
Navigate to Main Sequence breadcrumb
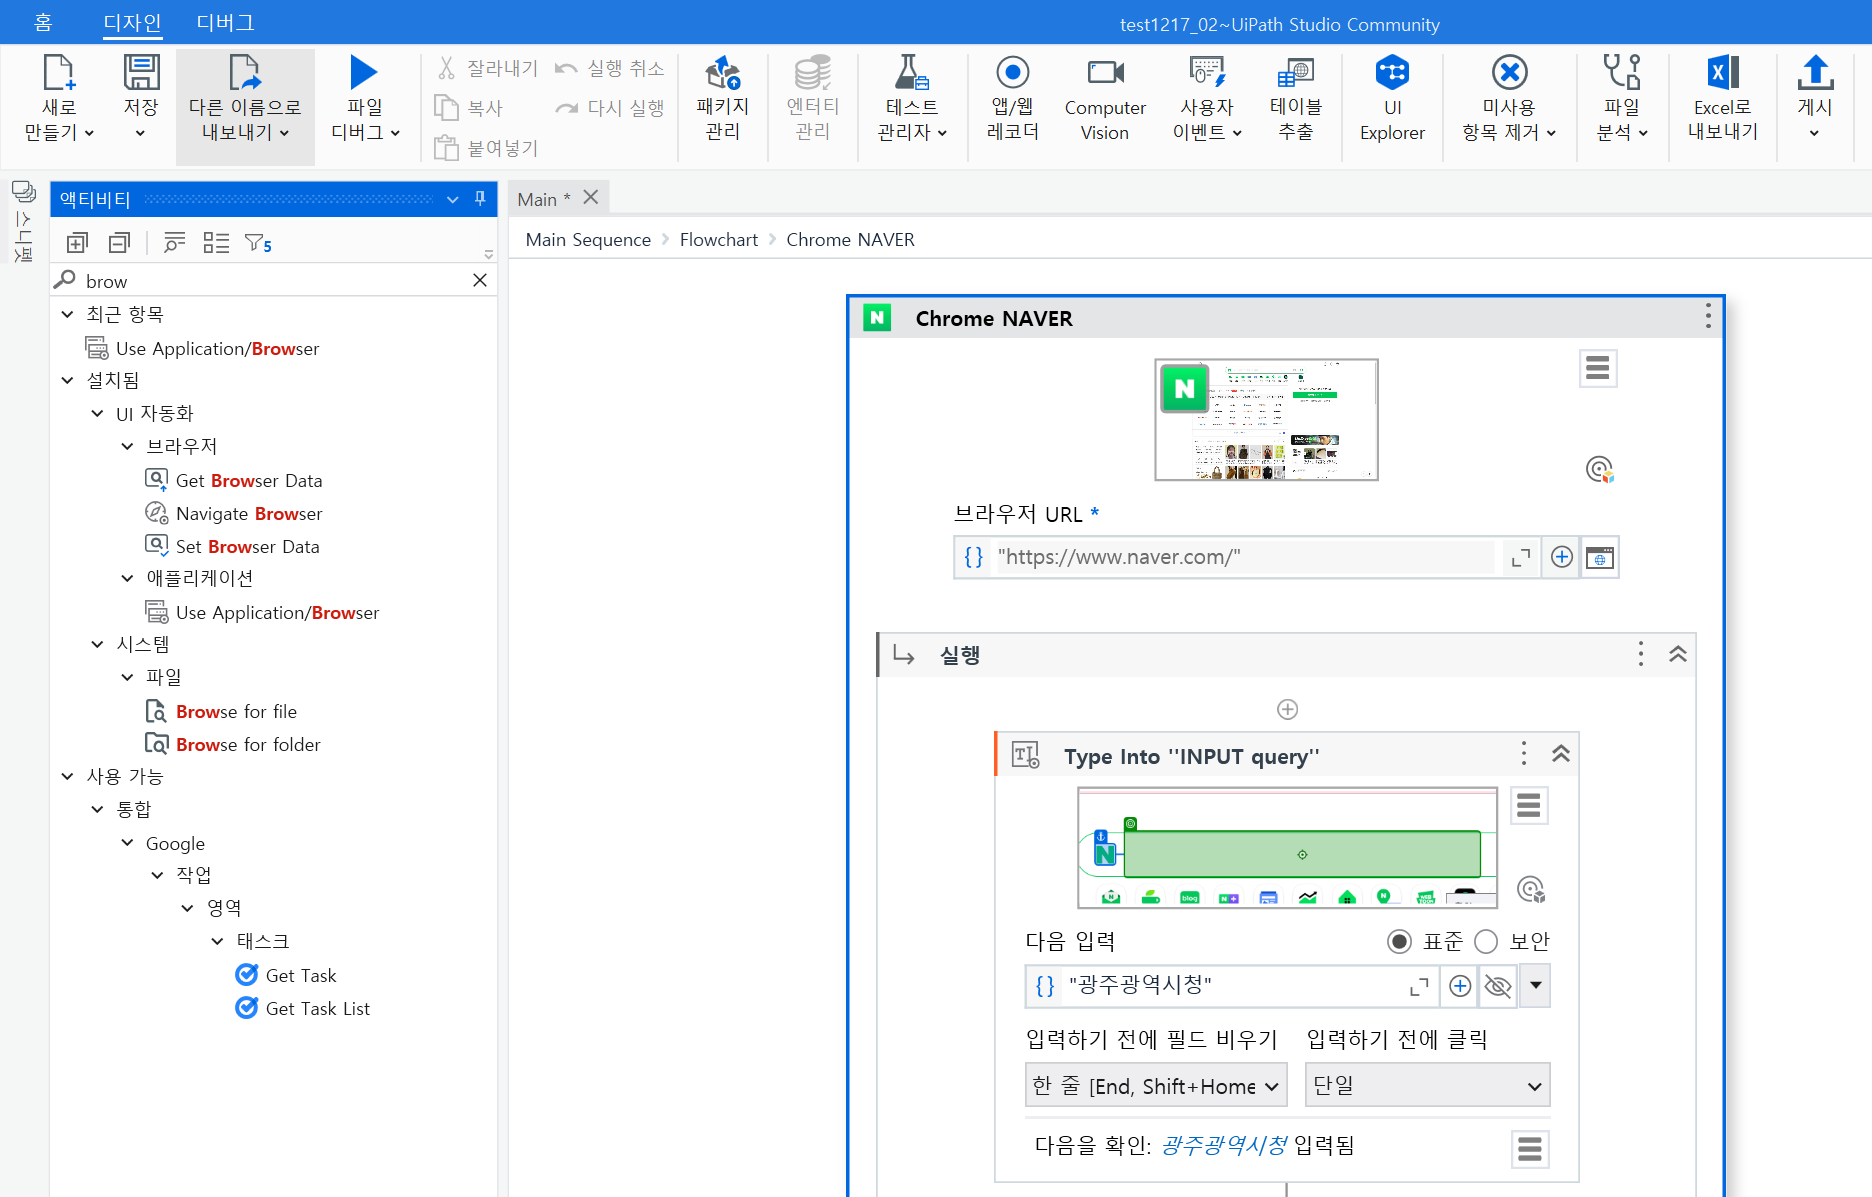[x=588, y=240]
